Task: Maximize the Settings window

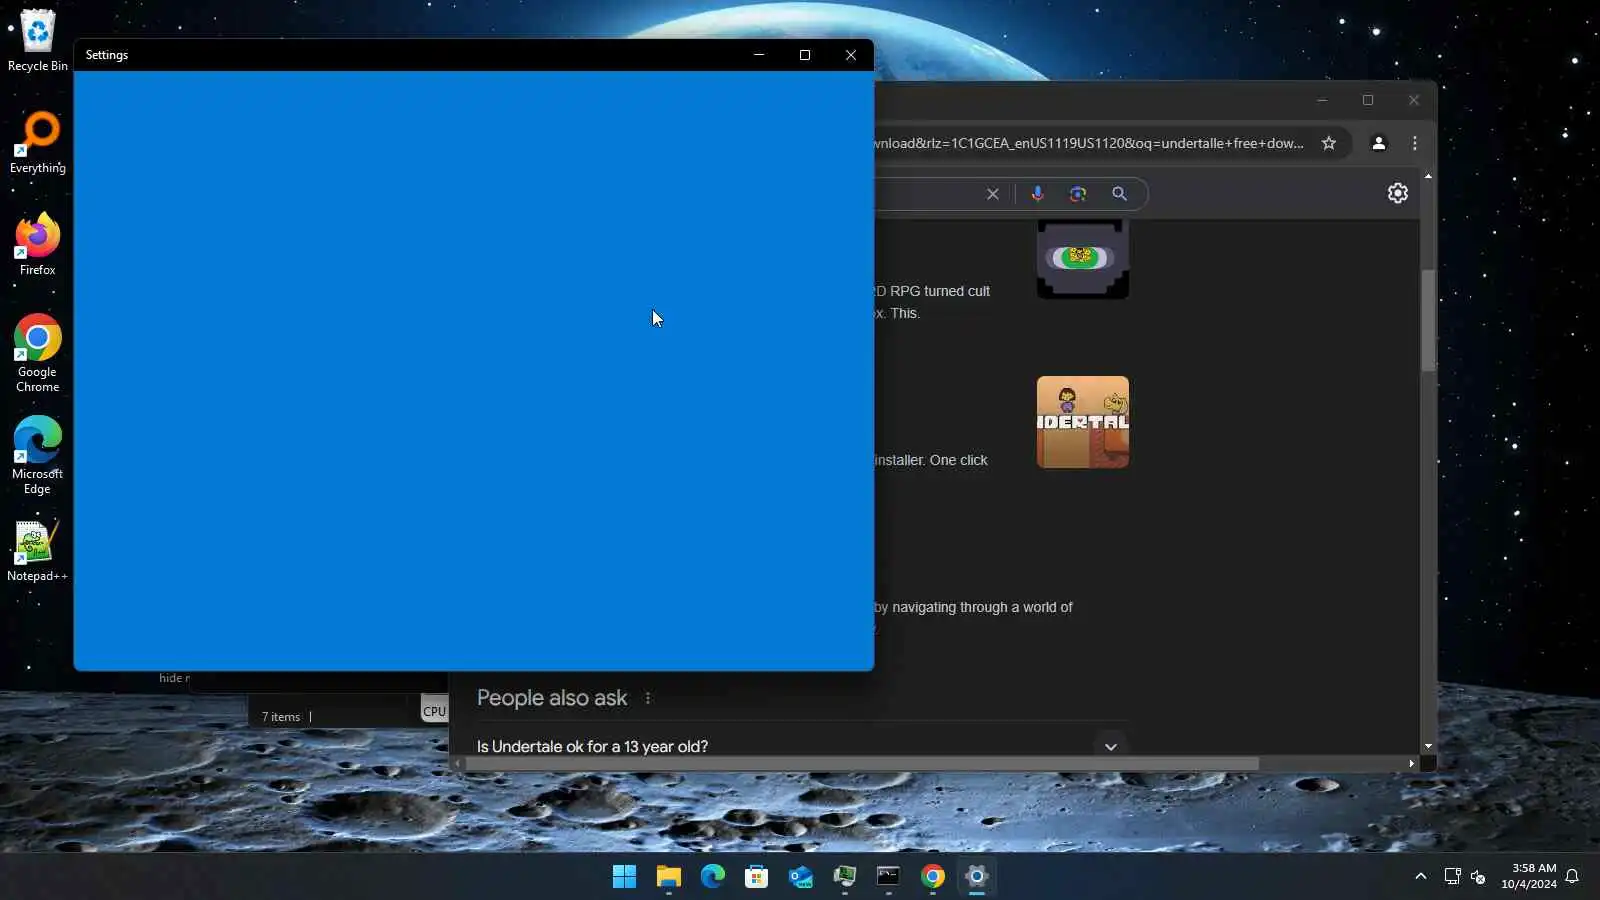Action: pos(805,55)
